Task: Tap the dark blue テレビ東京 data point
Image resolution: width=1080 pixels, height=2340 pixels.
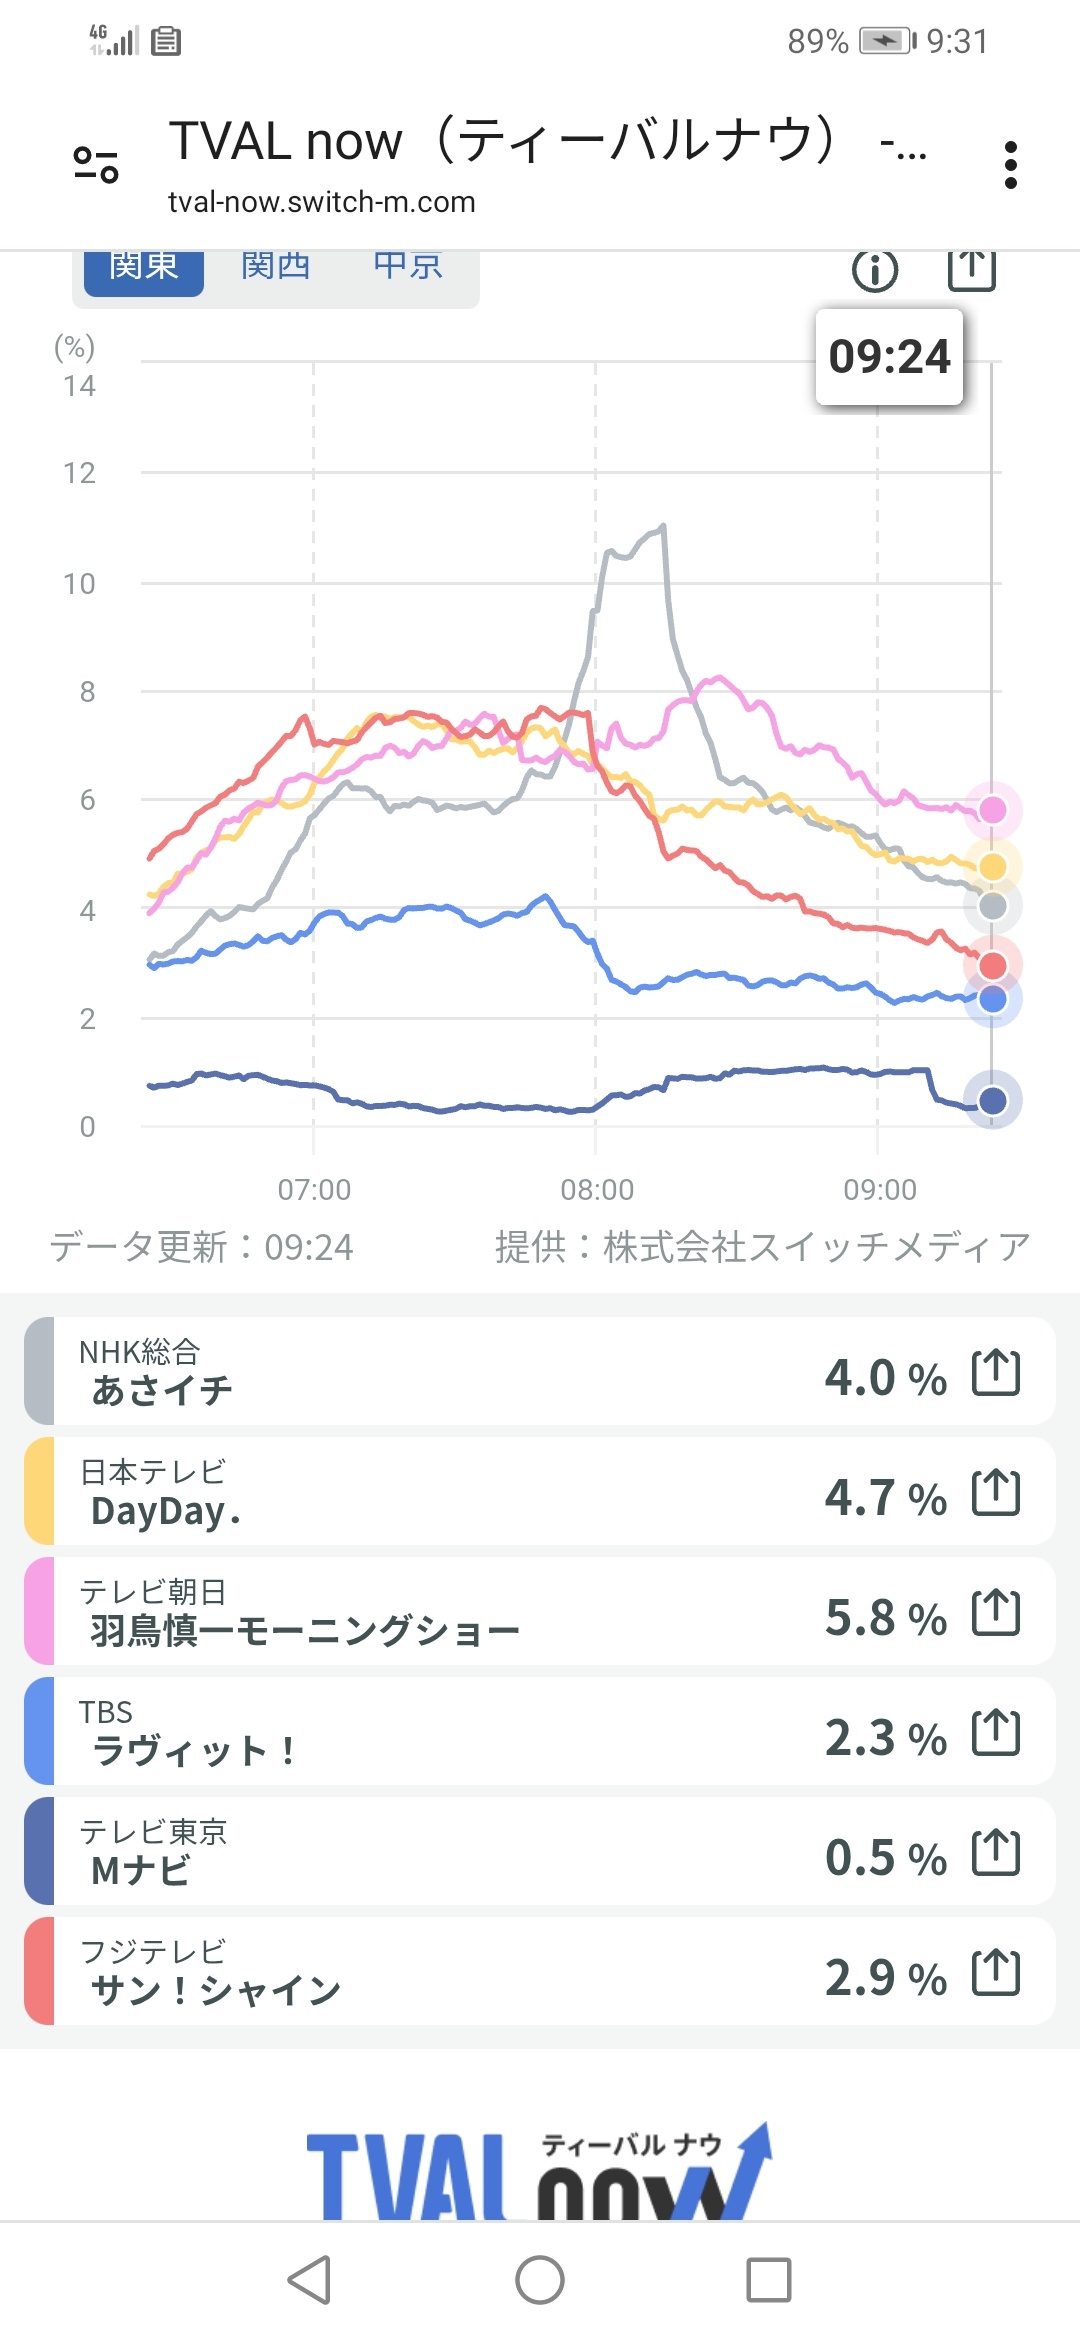Action: pos(992,1100)
